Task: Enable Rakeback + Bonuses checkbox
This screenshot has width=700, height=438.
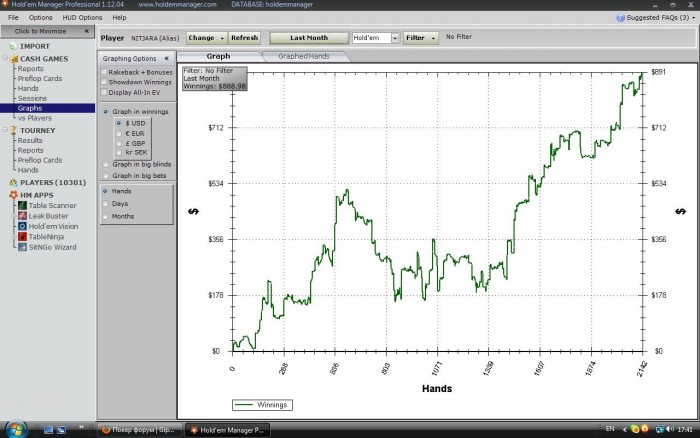Action: (104, 72)
